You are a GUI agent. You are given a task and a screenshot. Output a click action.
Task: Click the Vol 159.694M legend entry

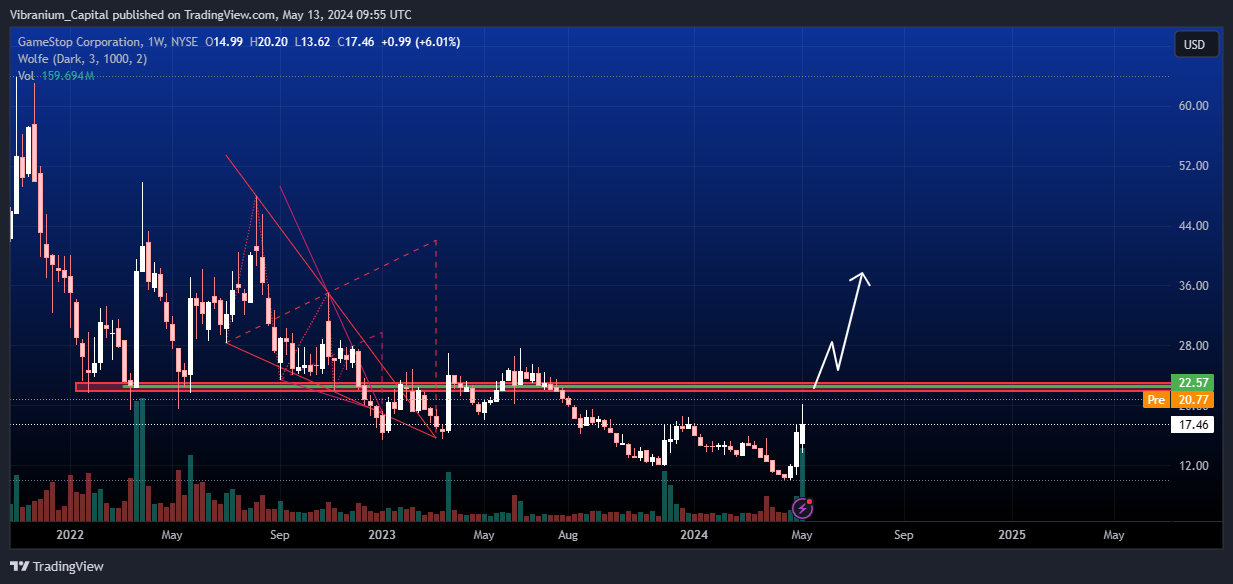pos(56,76)
